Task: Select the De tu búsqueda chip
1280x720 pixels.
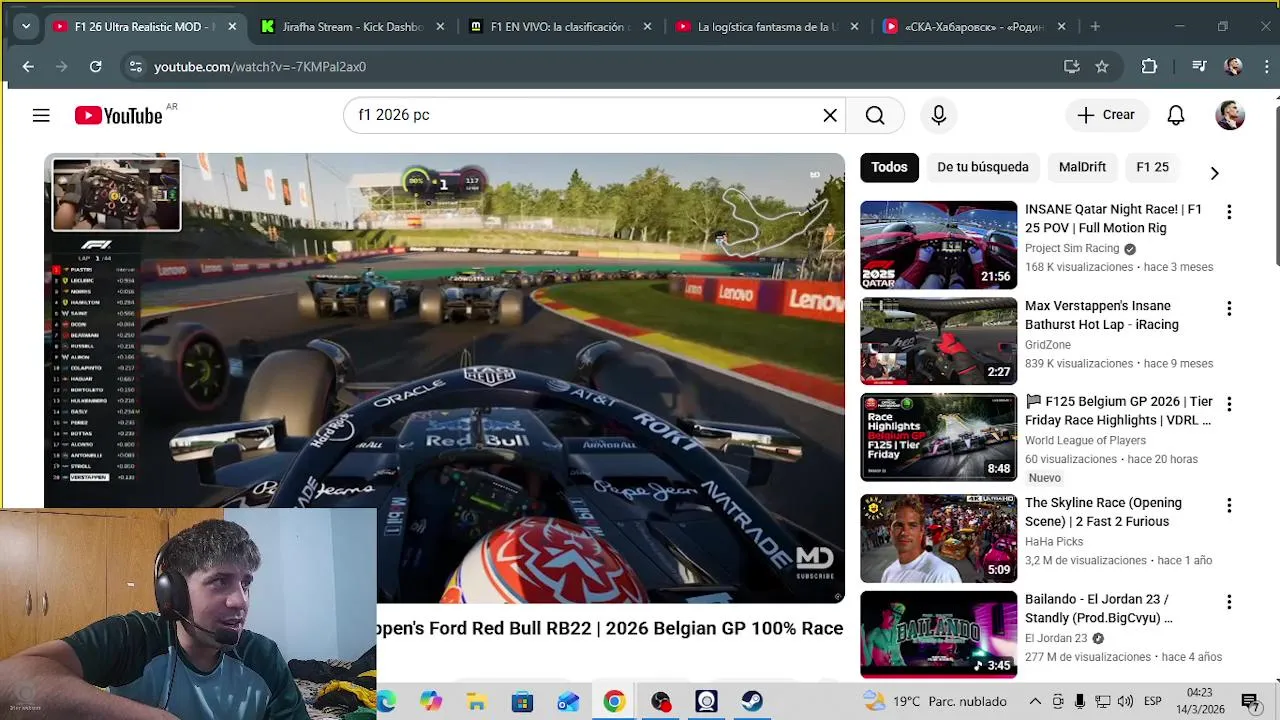Action: pyautogui.click(x=983, y=167)
